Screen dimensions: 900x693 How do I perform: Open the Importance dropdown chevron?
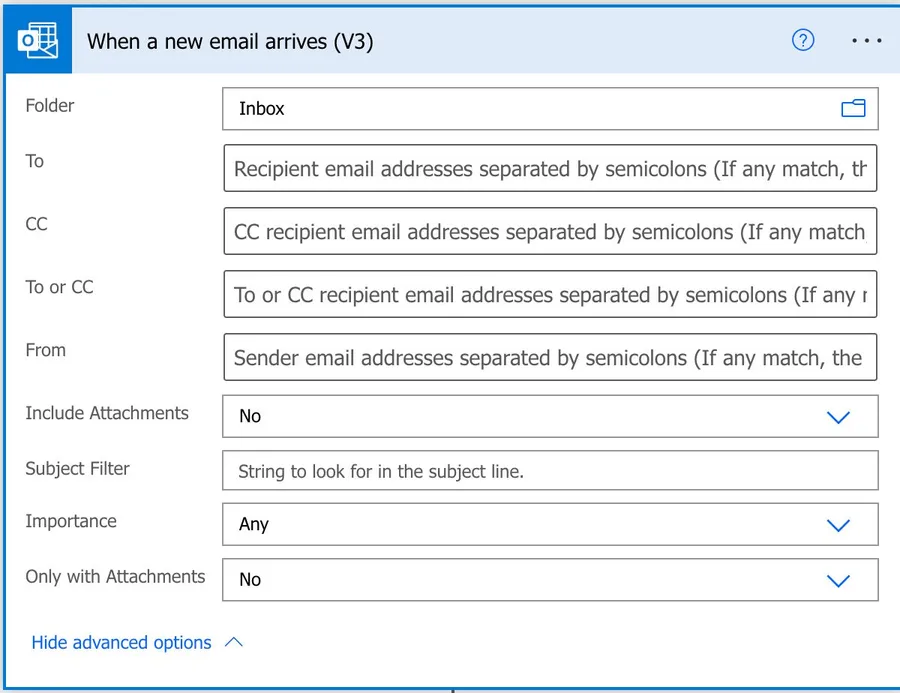(x=838, y=525)
